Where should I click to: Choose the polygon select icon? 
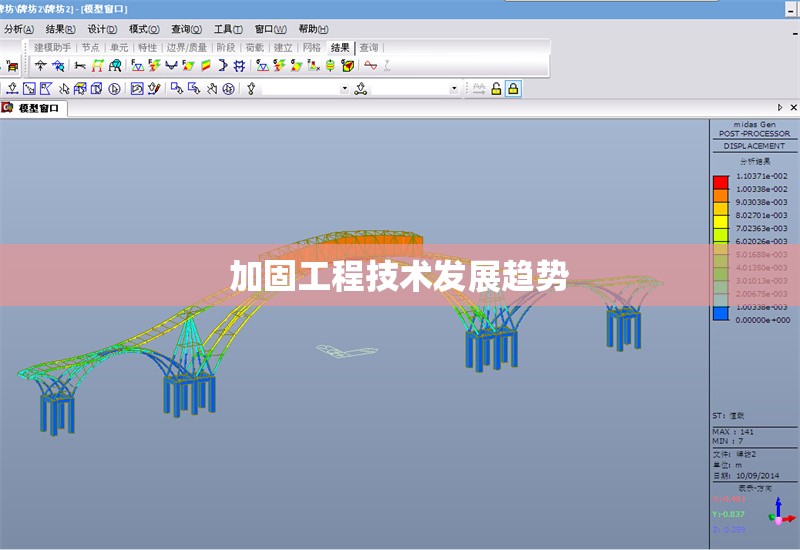coord(46,89)
